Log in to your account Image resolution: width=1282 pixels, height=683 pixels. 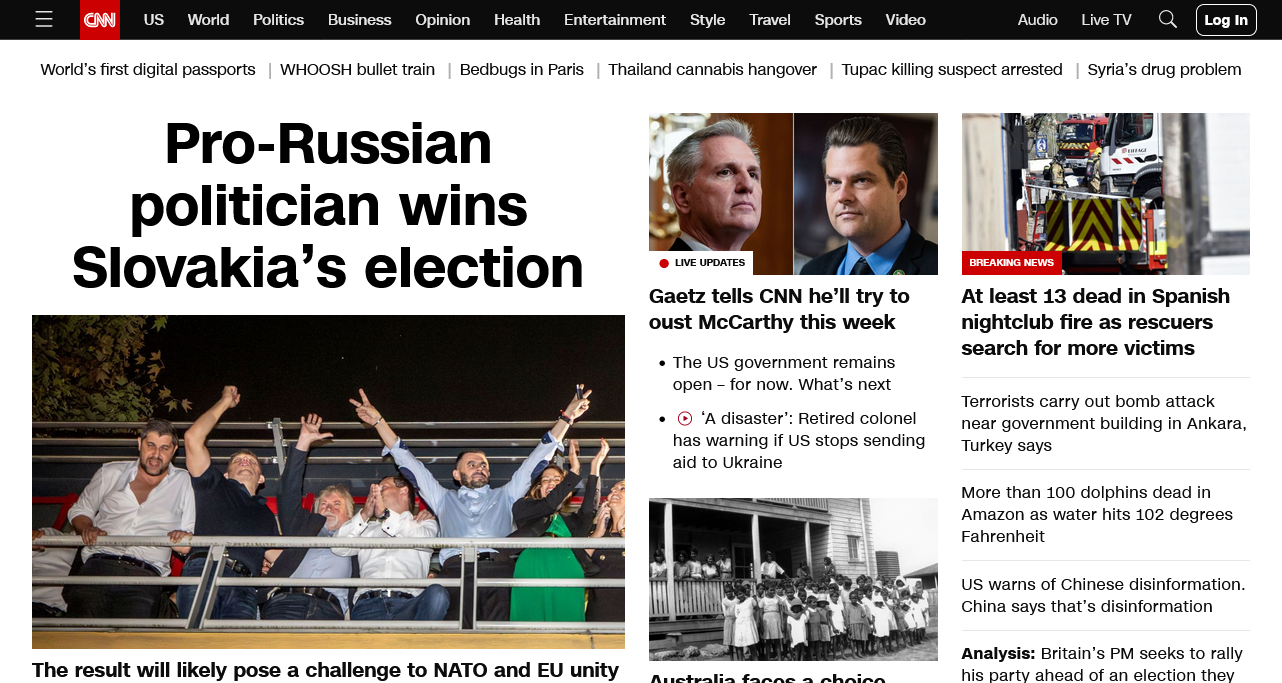click(1226, 20)
